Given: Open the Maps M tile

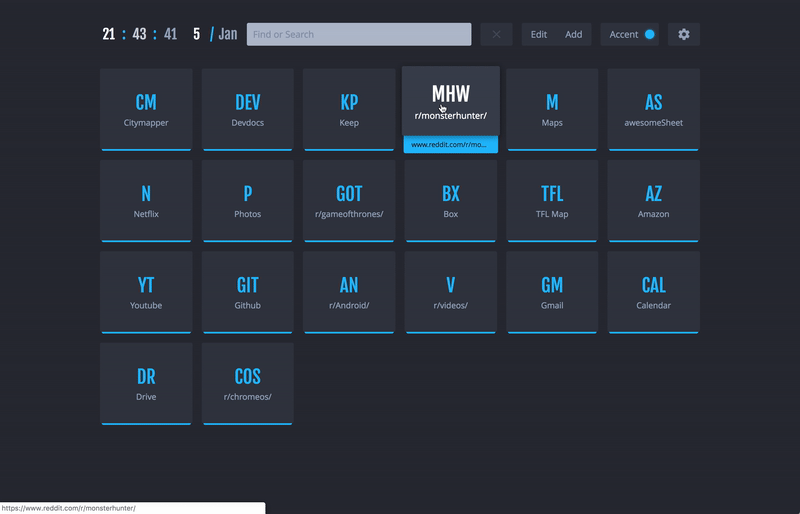Looking at the screenshot, I should (x=552, y=110).
